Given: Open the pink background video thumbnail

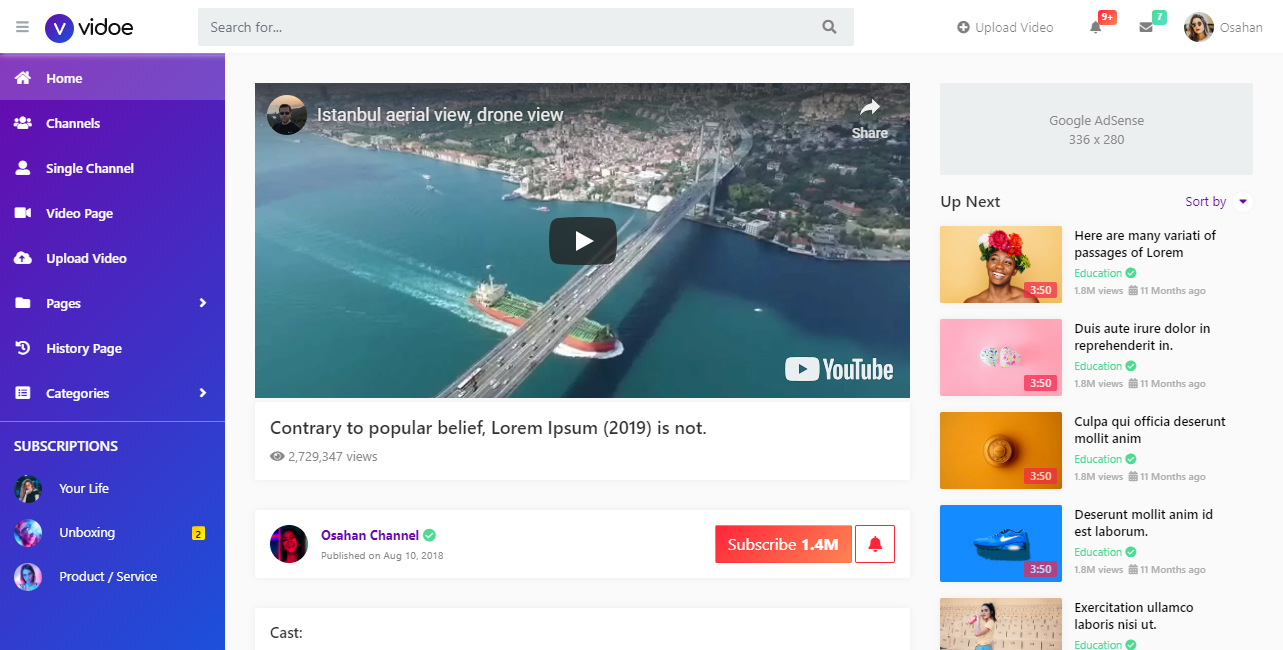Looking at the screenshot, I should click(1001, 357).
